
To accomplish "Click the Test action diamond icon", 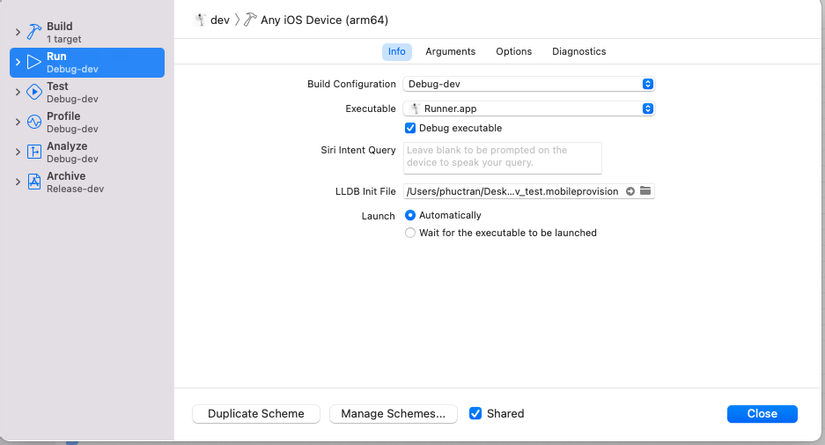I will point(34,92).
